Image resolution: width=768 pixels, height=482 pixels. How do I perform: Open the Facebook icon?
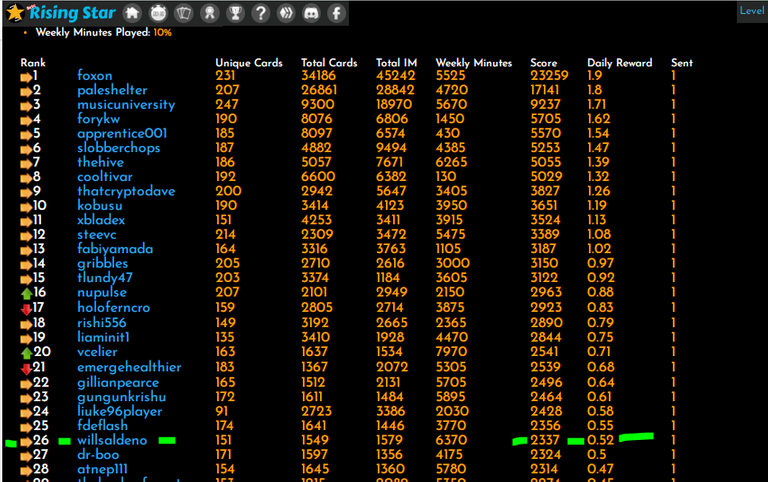coord(336,13)
